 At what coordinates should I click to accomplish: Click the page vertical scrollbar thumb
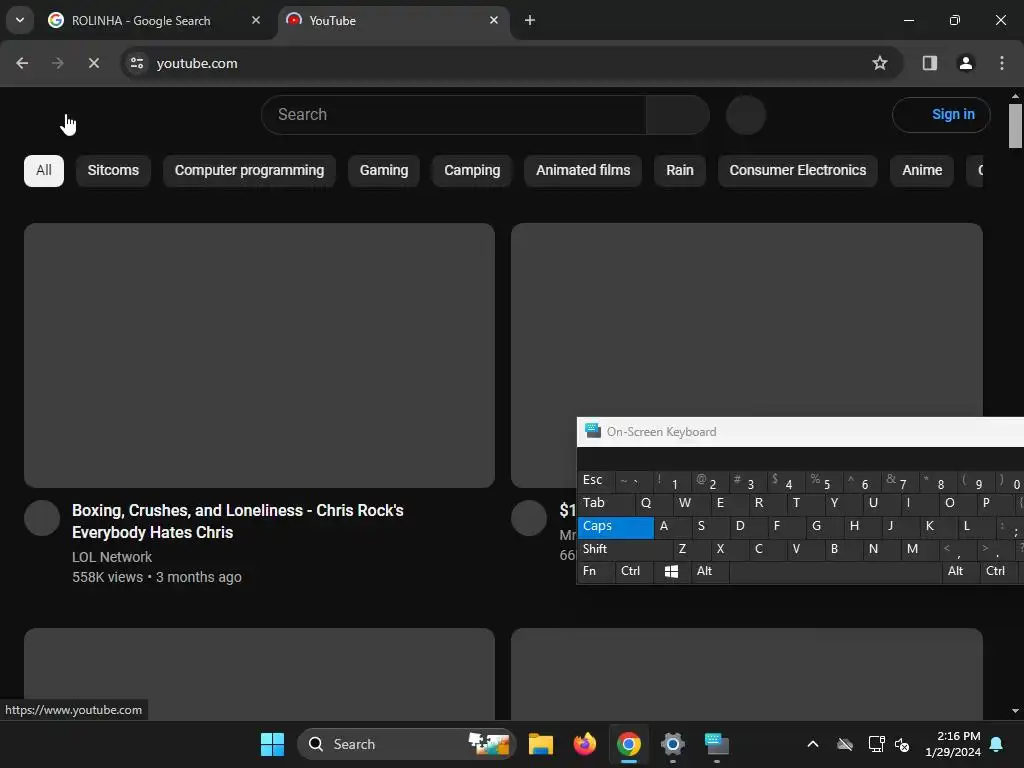tap(1015, 126)
